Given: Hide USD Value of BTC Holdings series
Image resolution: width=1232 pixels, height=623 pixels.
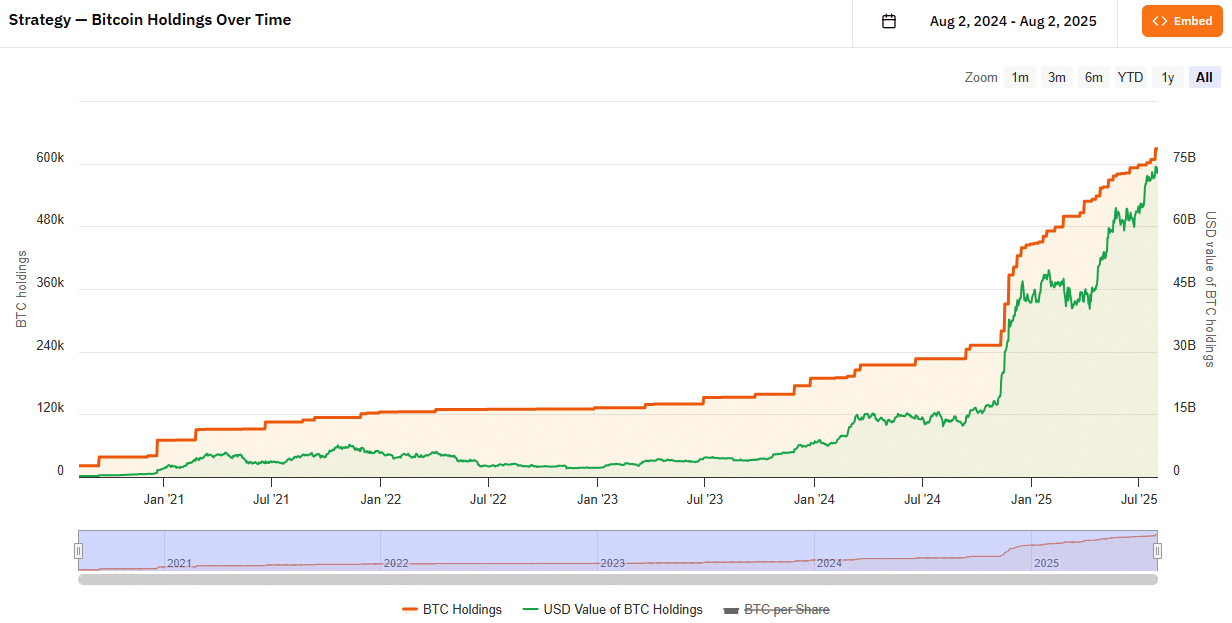Looking at the screenshot, I should (x=623, y=609).
